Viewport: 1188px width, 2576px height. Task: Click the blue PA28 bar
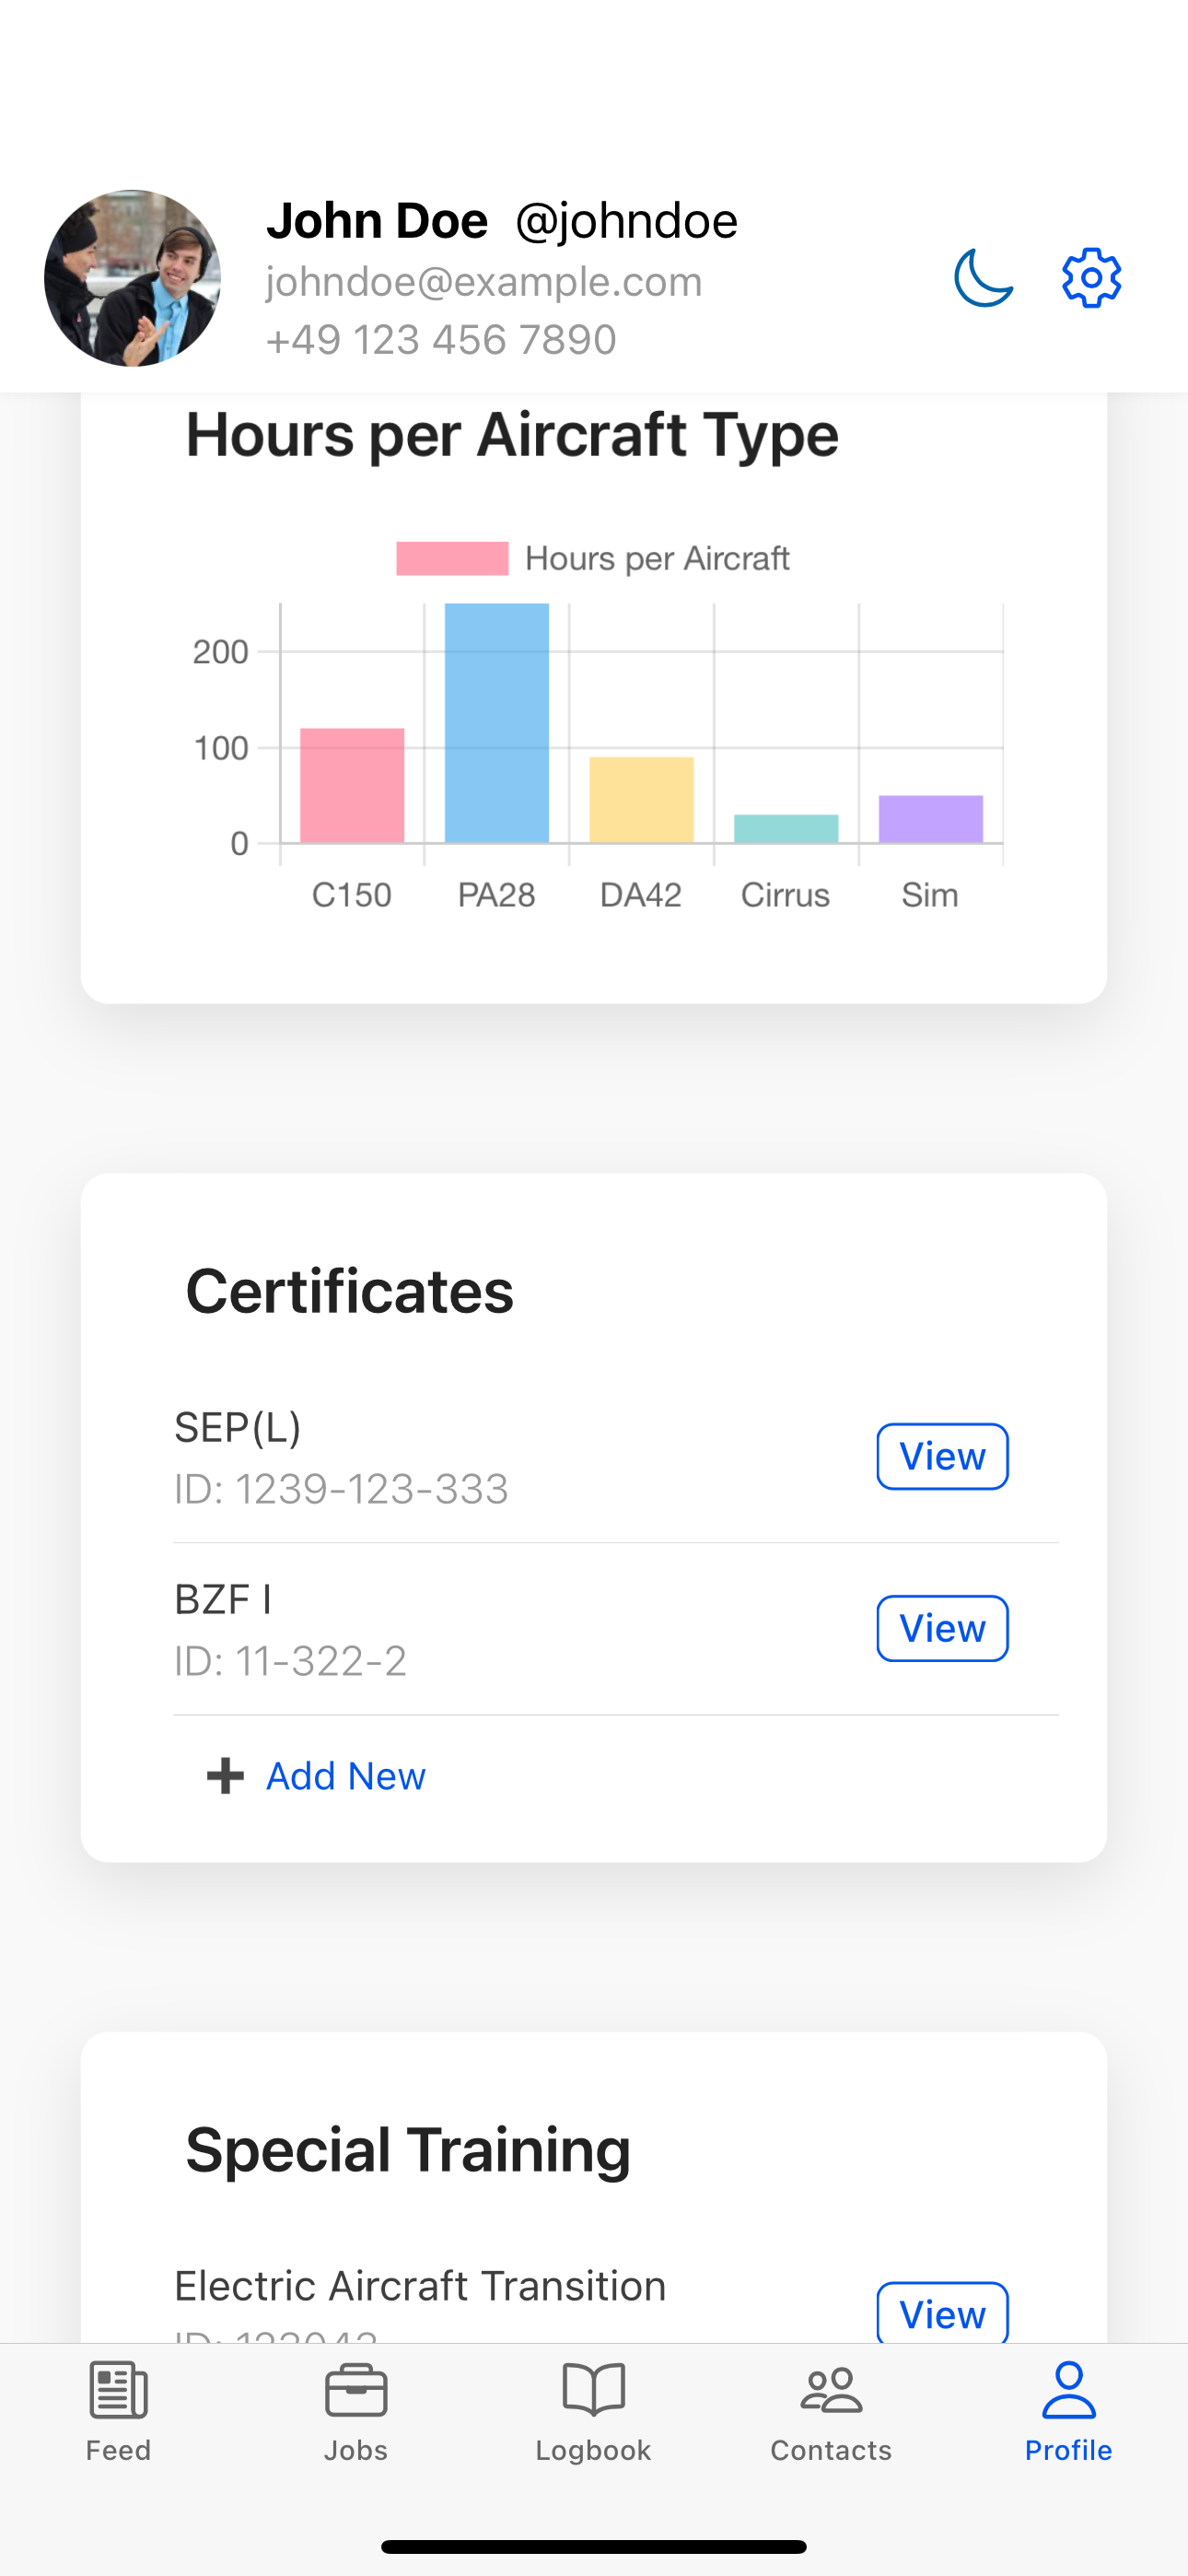pos(497,723)
